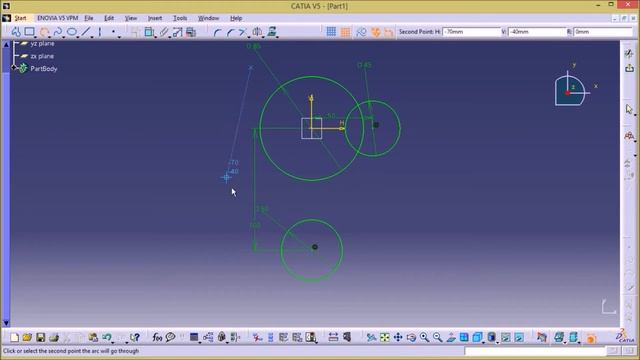The height and width of the screenshot is (360, 640).
Task: Click the H value input field
Action: [x=471, y=32]
